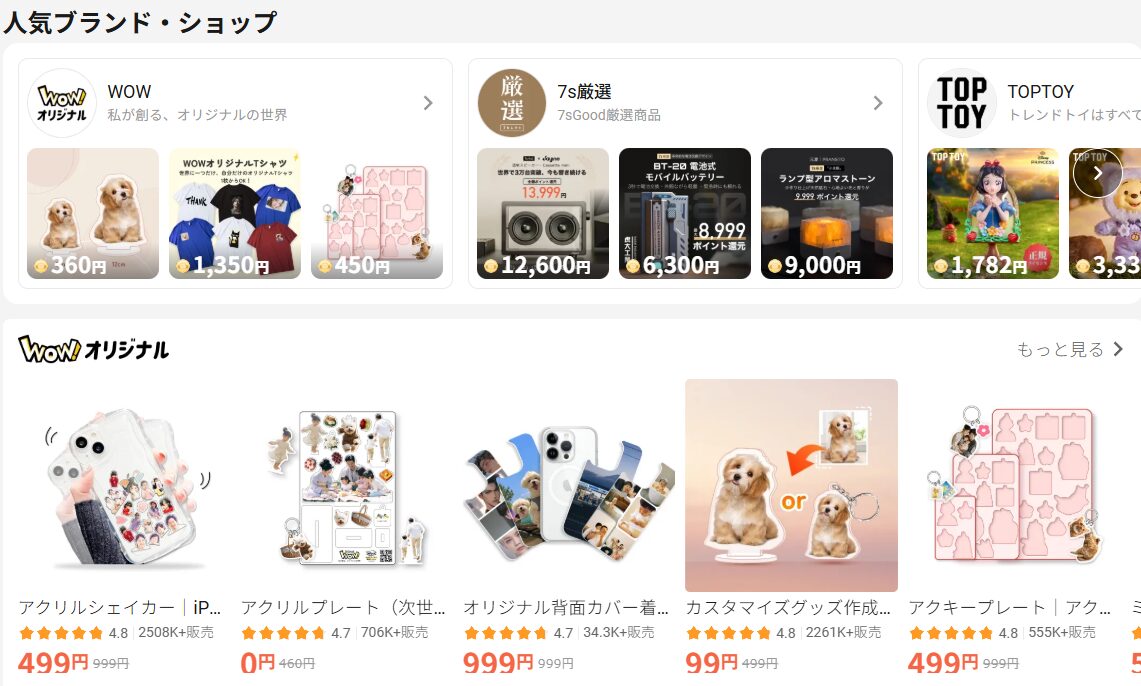
Task: Expand the 7s厳選 shop card chevron
Action: 878,103
